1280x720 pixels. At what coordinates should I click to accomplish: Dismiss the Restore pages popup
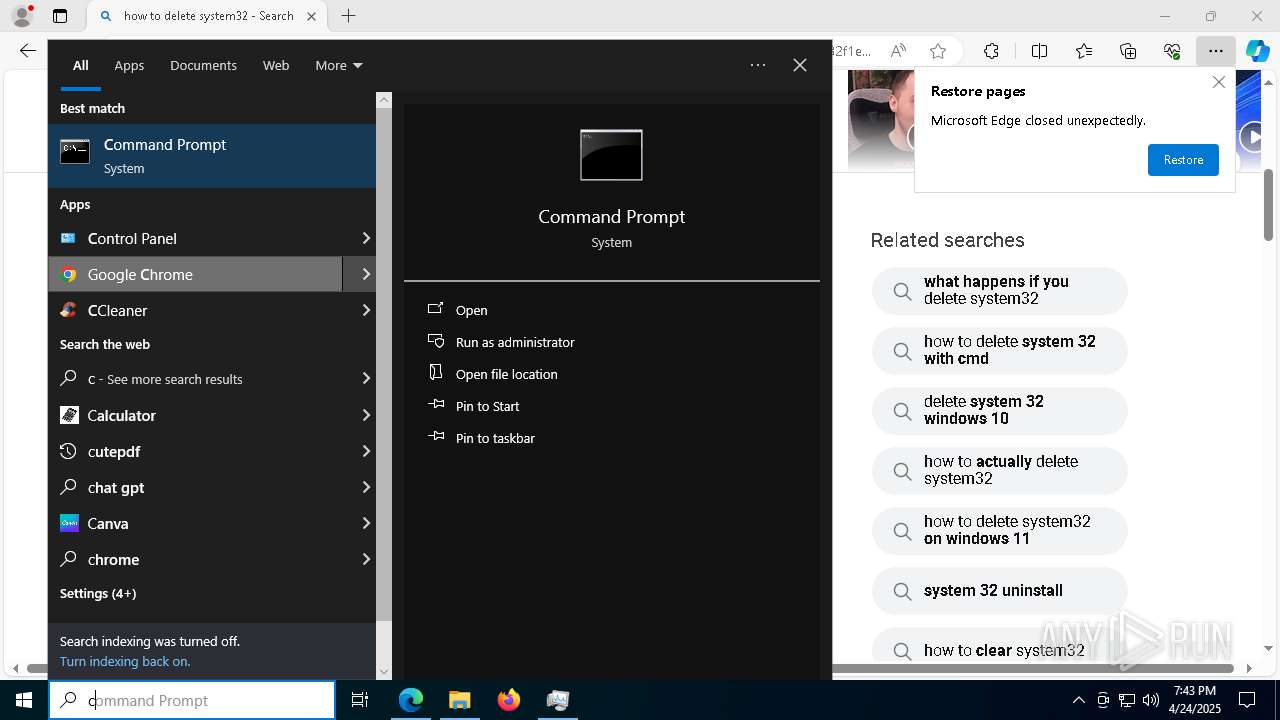[x=1218, y=82]
